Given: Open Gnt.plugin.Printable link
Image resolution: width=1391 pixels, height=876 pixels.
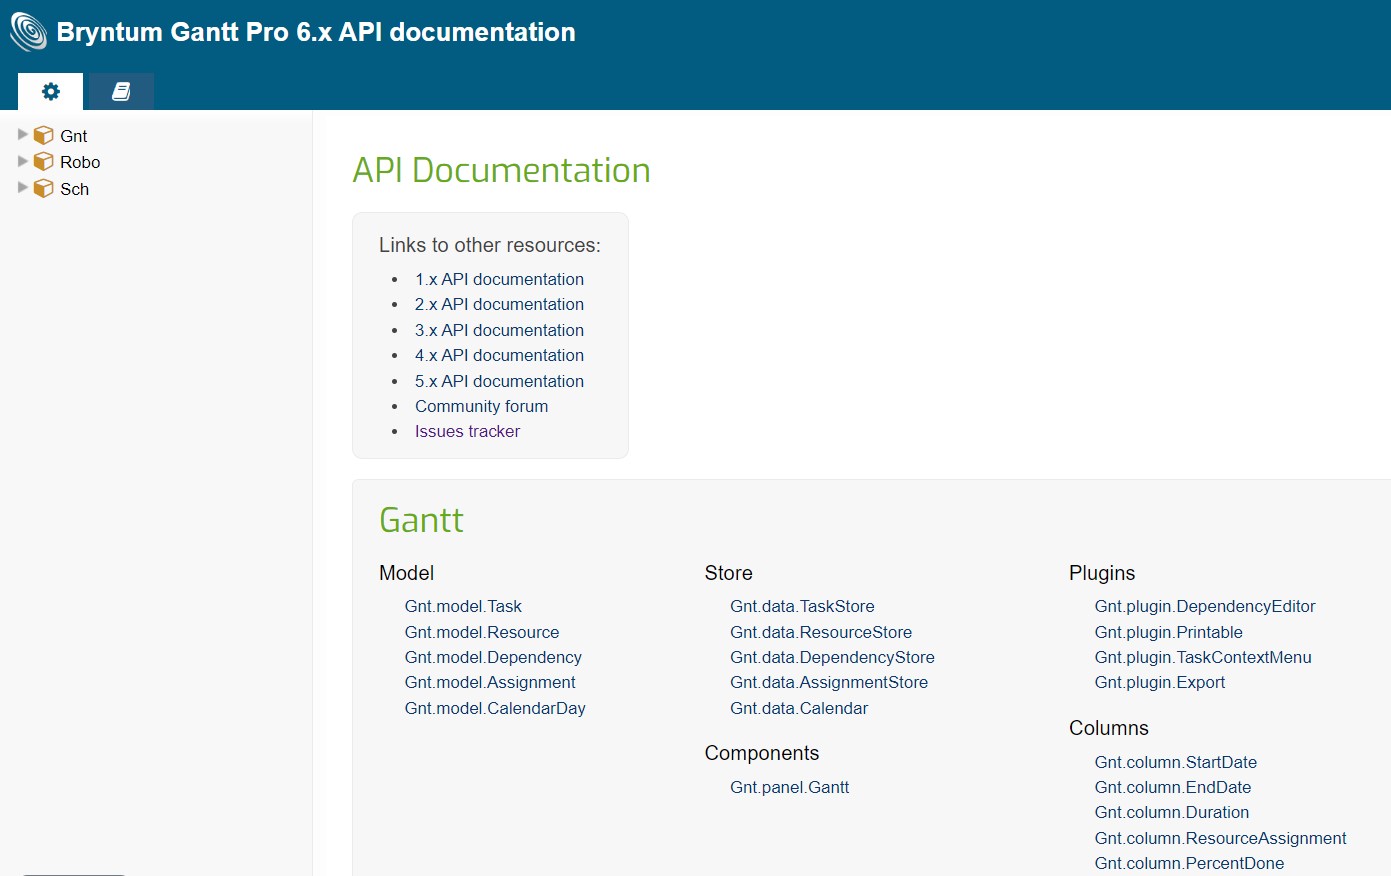Looking at the screenshot, I should tap(1168, 632).
